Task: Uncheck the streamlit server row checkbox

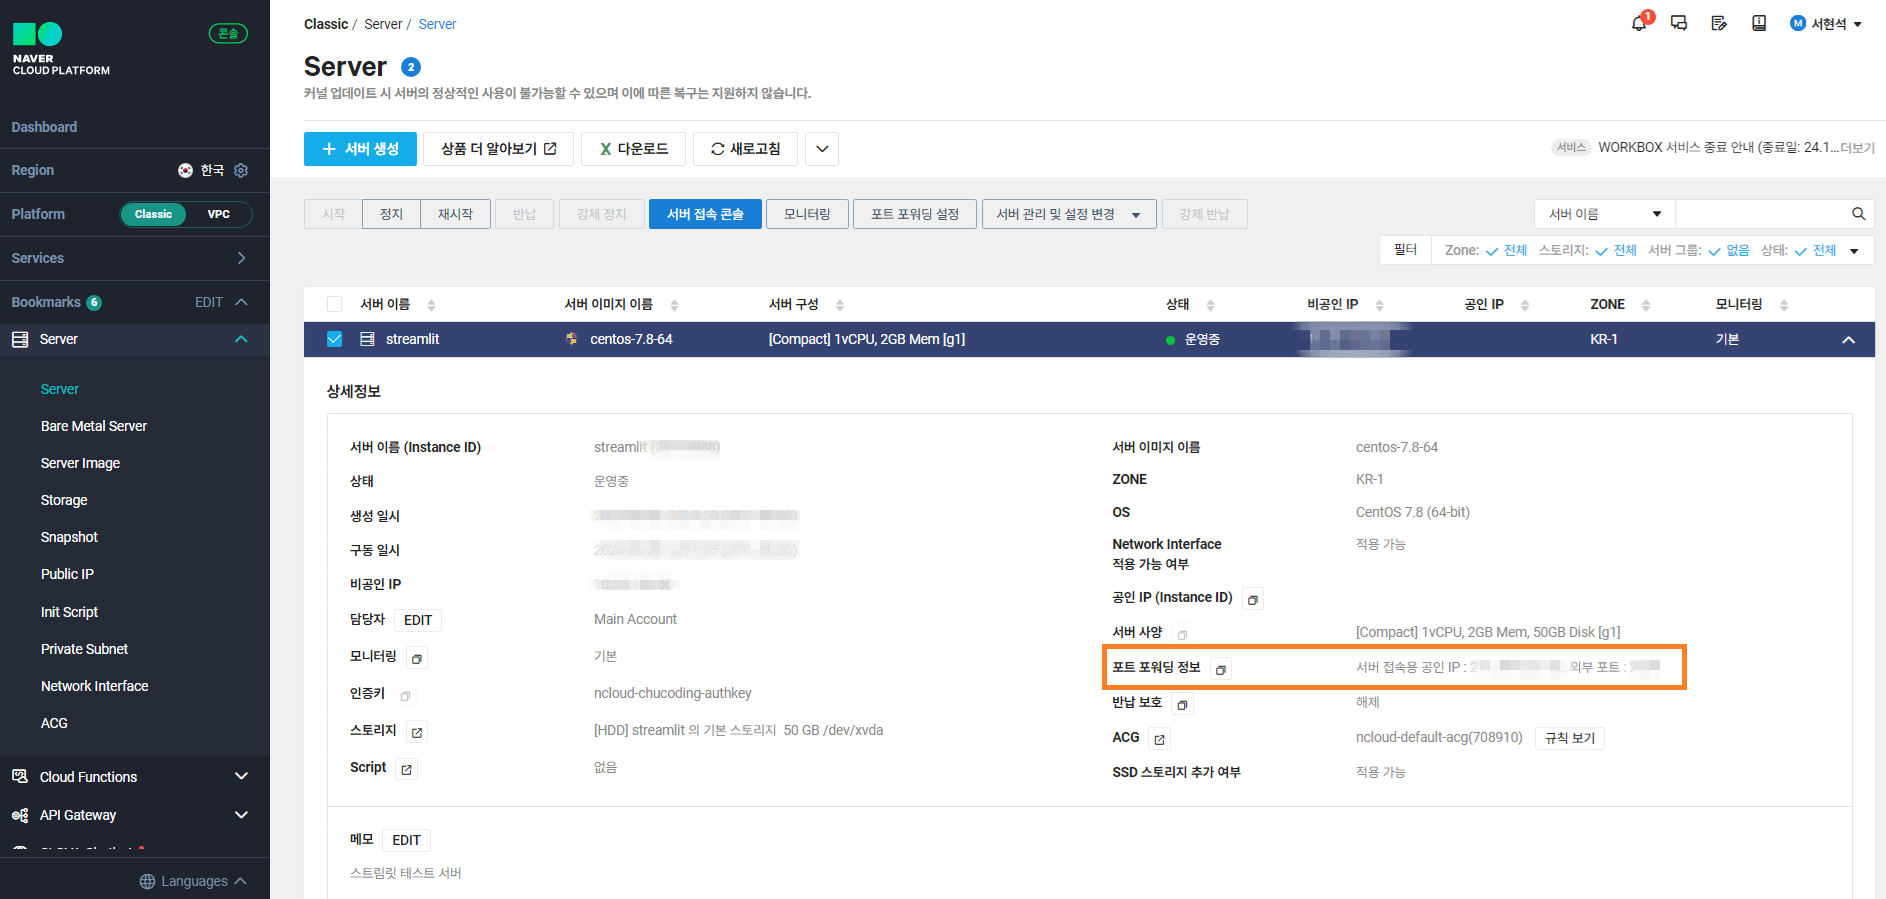Action: click(334, 339)
